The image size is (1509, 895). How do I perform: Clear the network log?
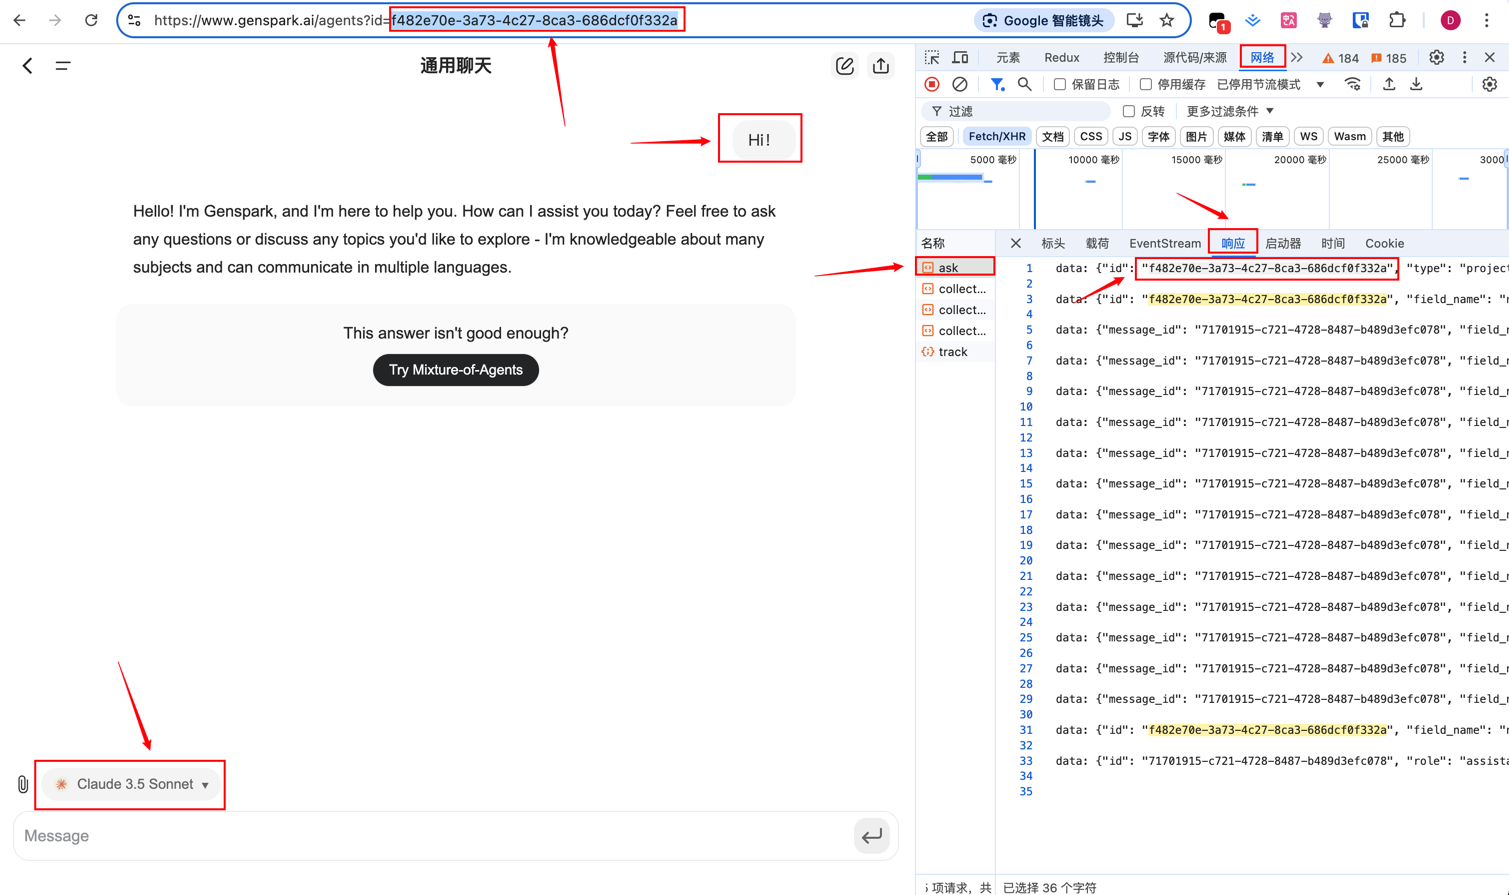(960, 85)
